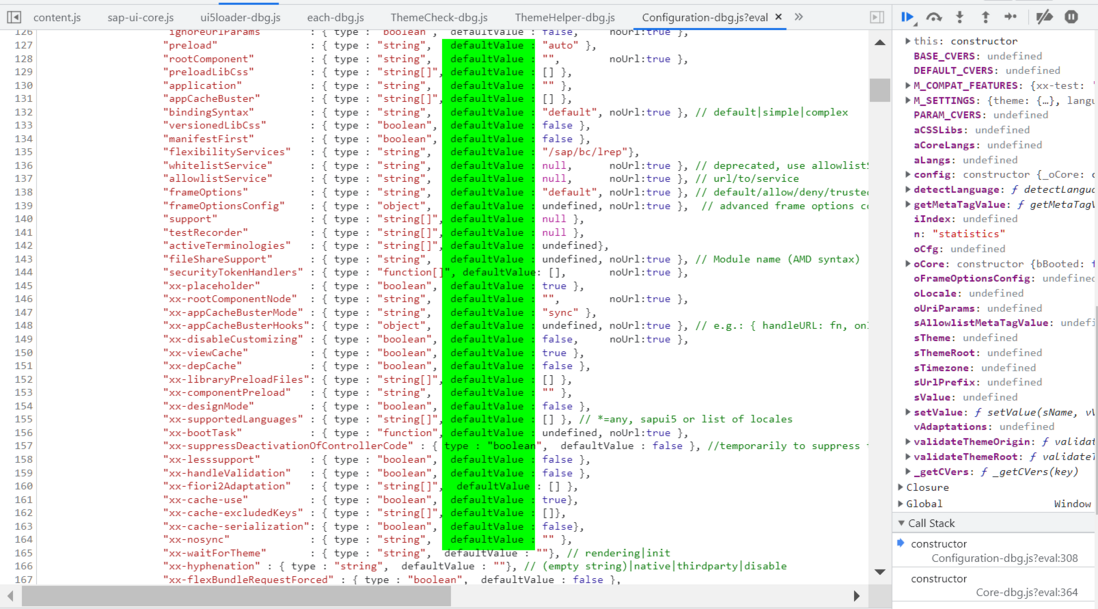Expand the _getCVers function entry
1098x609 pixels.
click(908, 472)
